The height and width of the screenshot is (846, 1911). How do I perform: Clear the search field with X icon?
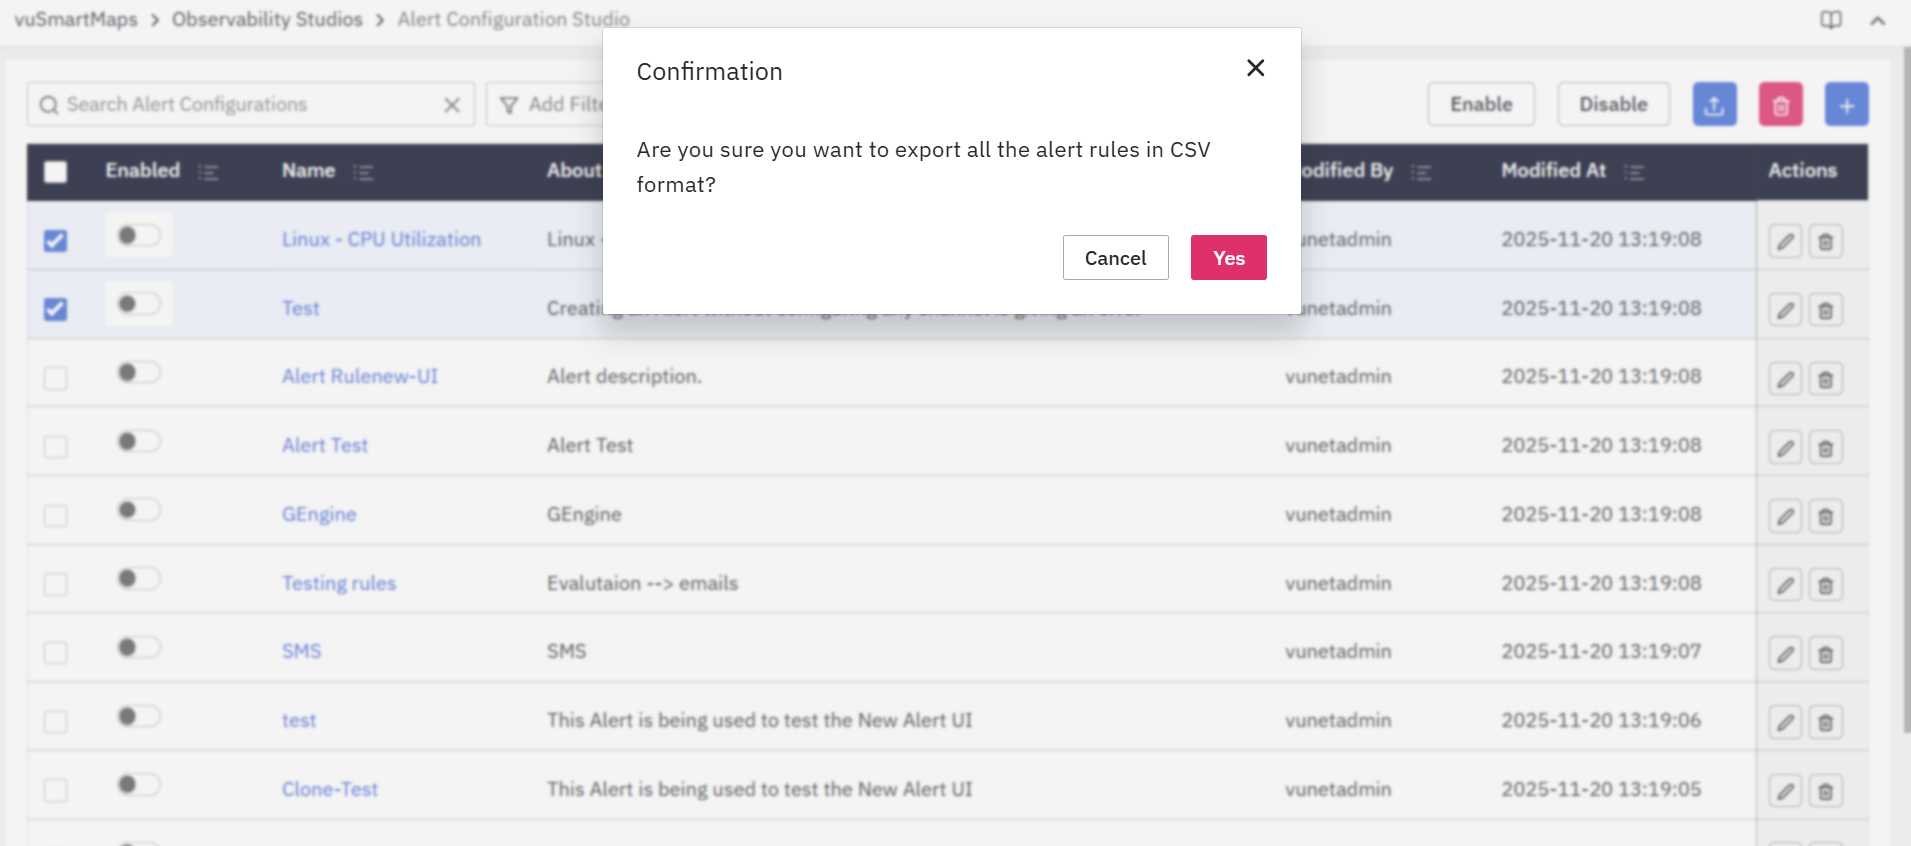tap(452, 105)
